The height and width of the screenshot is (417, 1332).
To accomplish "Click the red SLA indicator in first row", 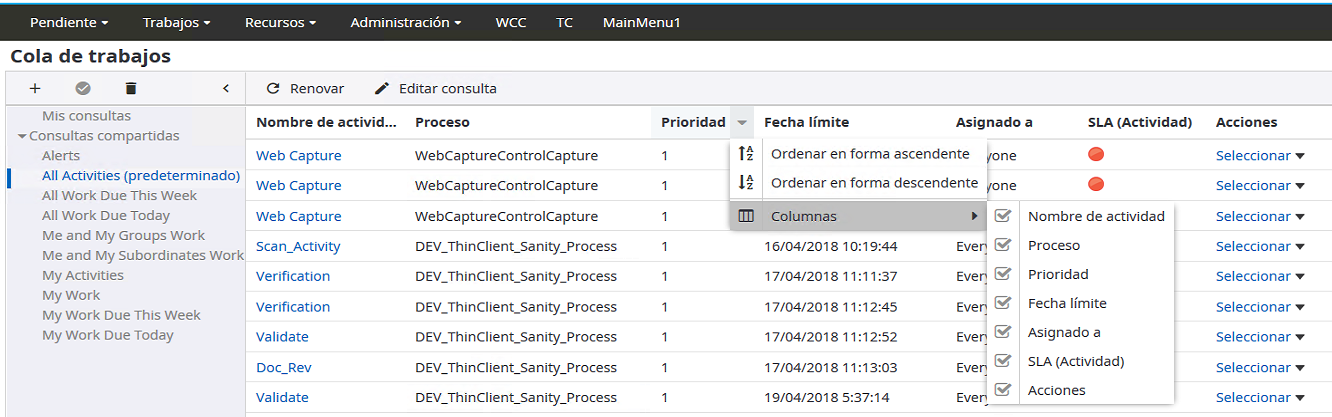I will (1096, 155).
